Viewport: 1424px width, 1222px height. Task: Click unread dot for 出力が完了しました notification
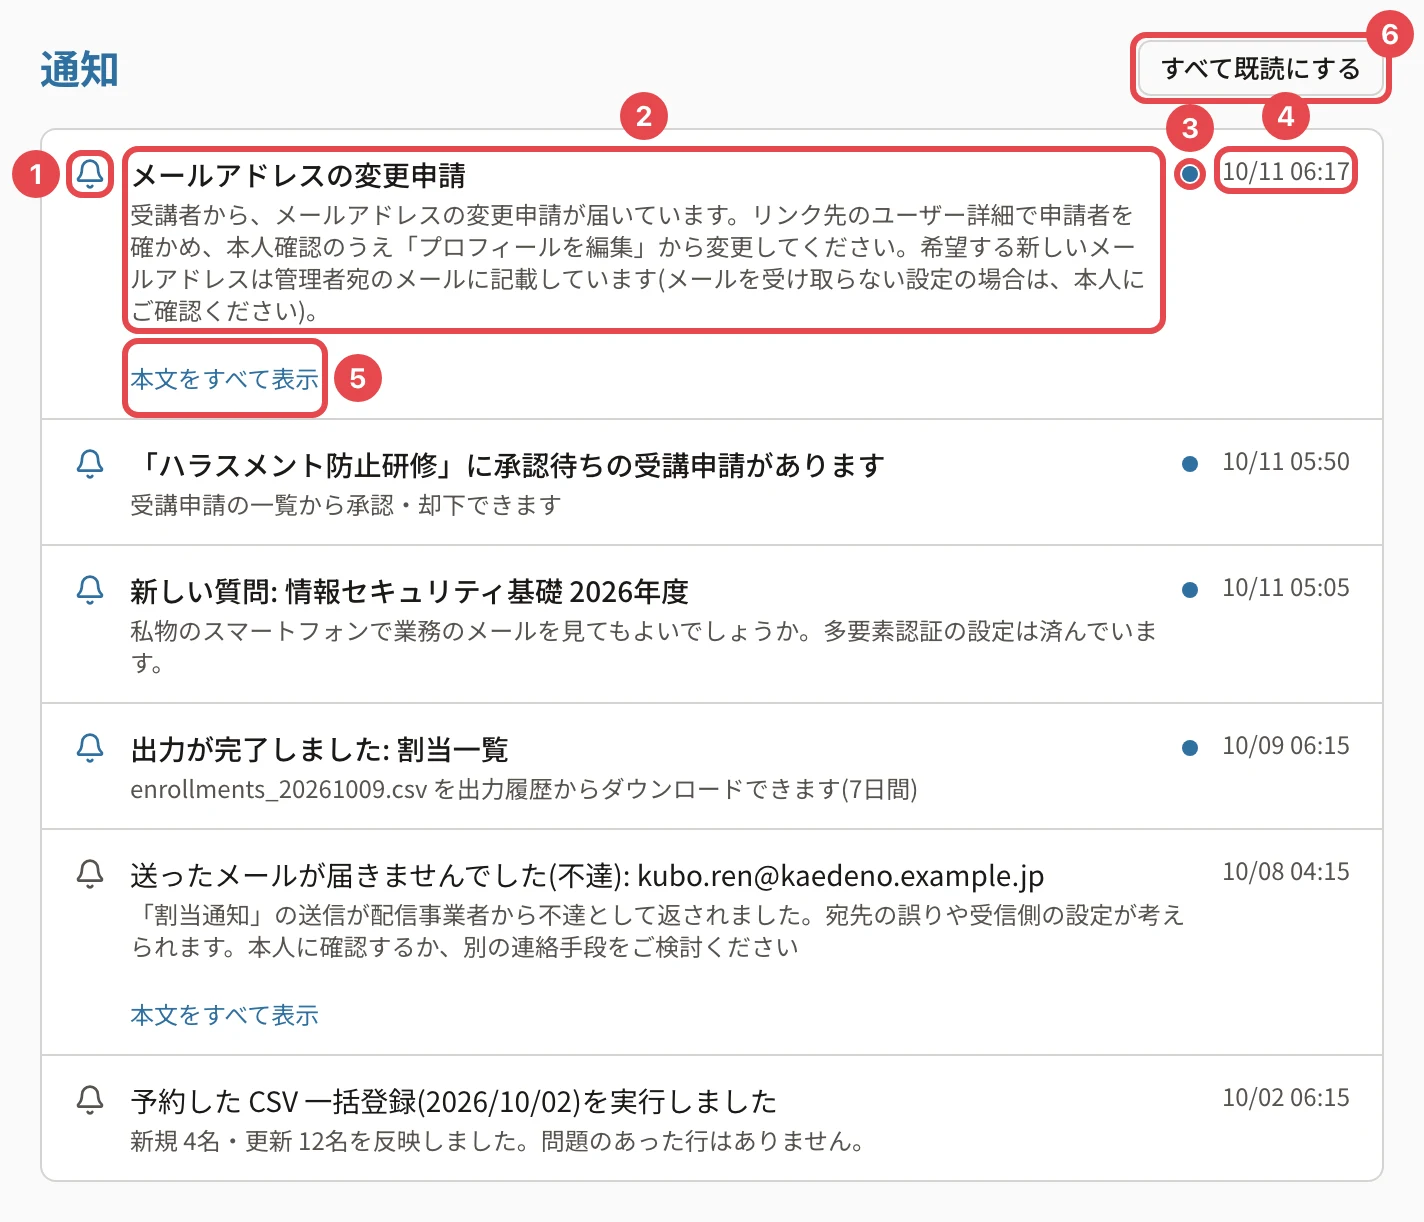pyautogui.click(x=1190, y=748)
